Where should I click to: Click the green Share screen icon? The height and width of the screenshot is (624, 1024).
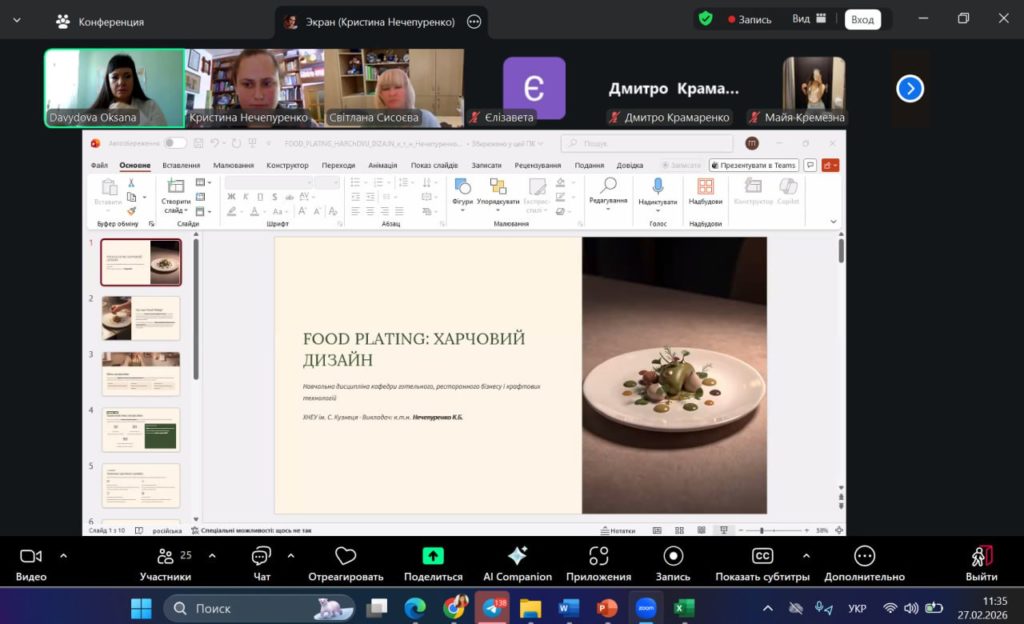click(433, 557)
